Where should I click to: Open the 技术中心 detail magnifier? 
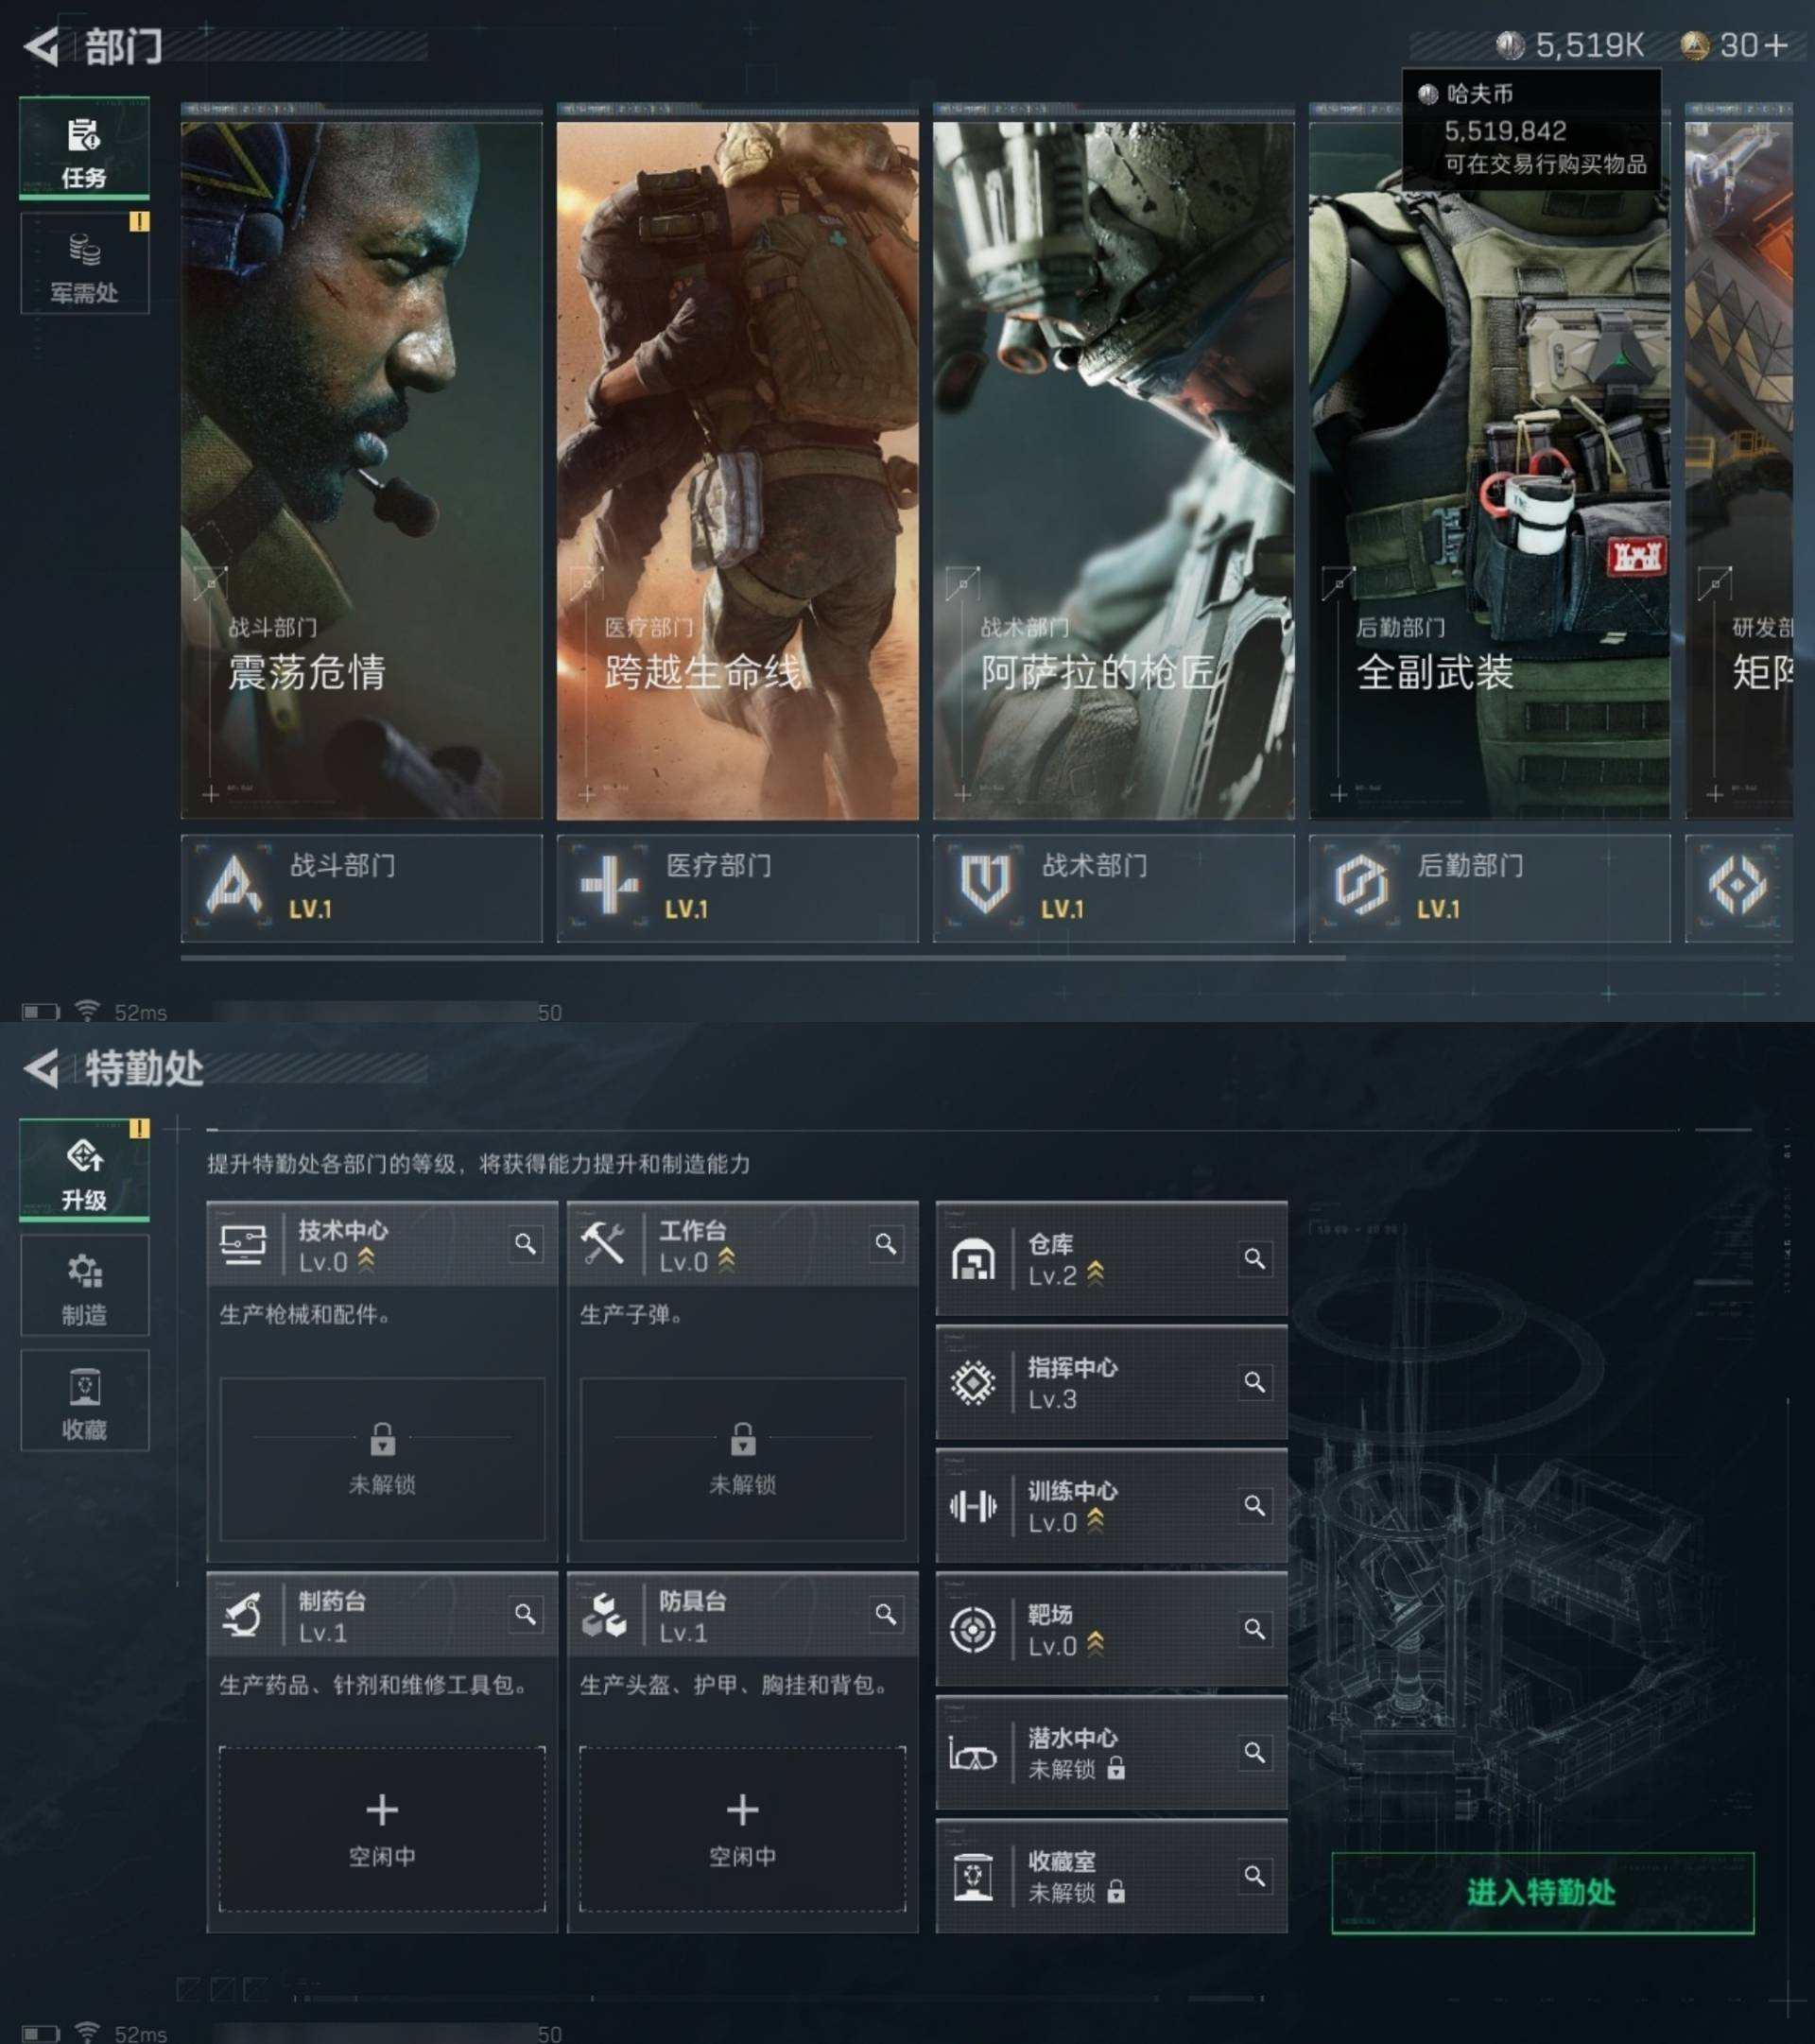click(x=525, y=1245)
